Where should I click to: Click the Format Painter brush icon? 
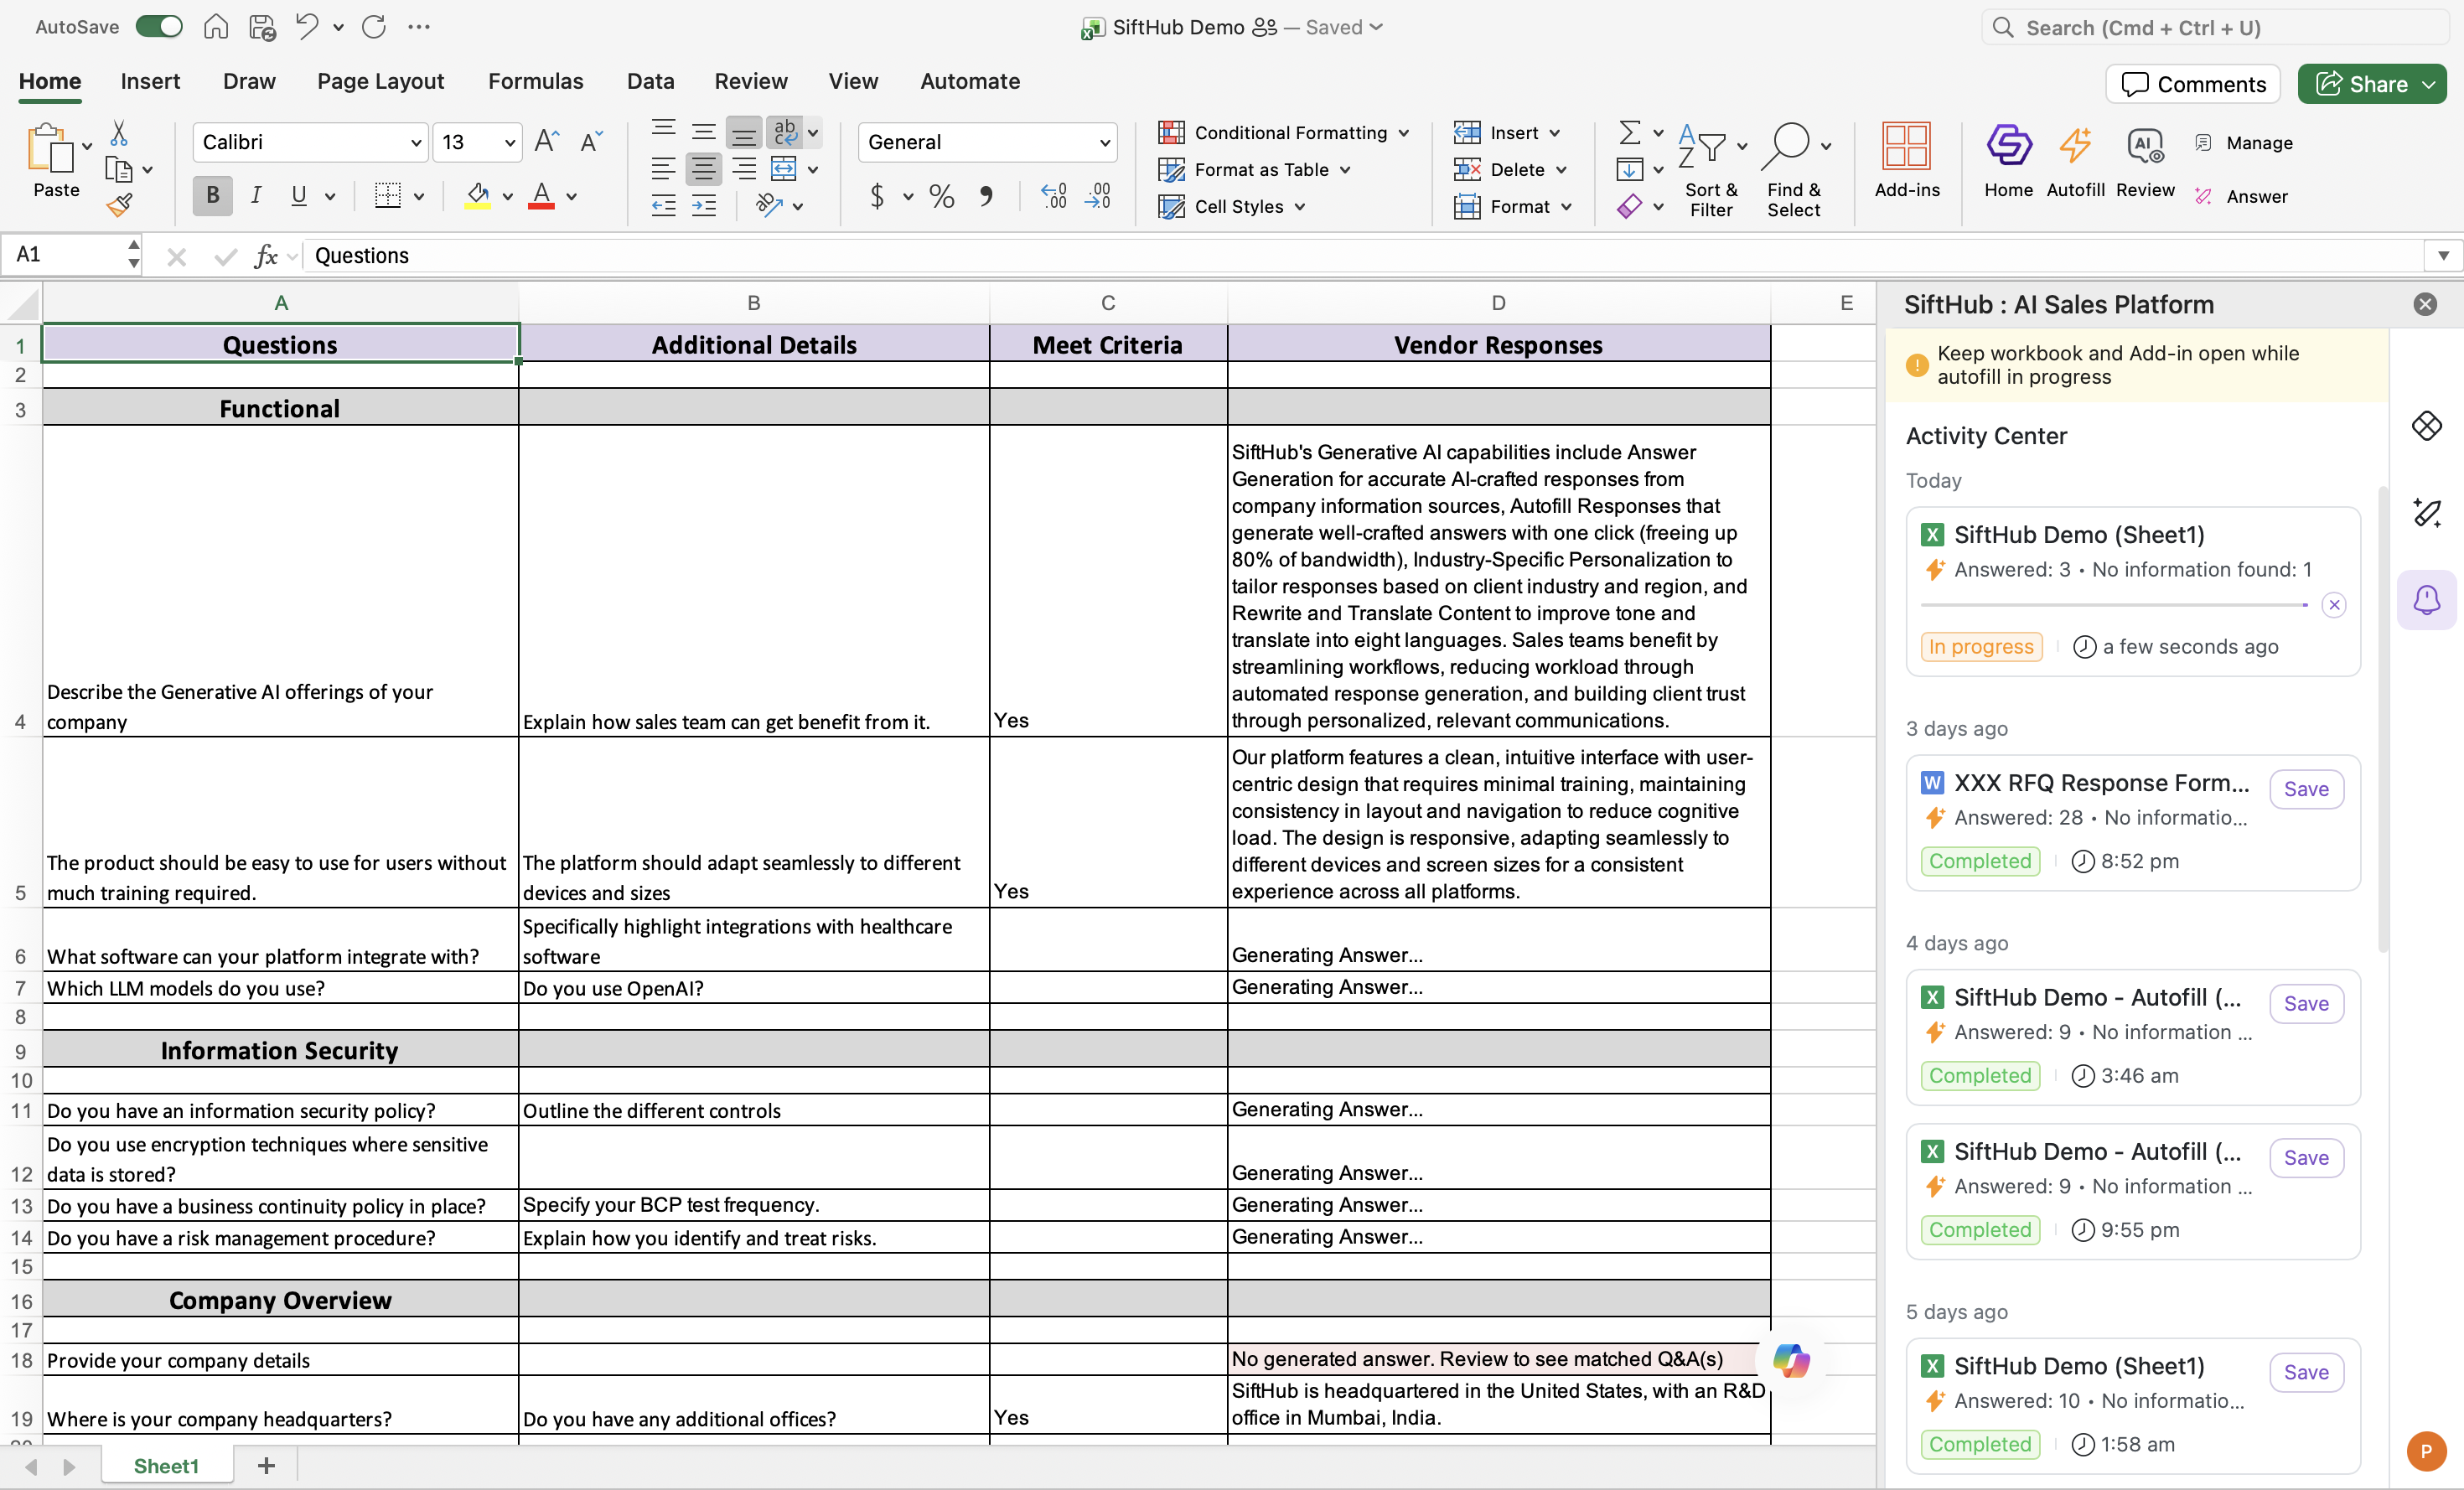[x=119, y=206]
